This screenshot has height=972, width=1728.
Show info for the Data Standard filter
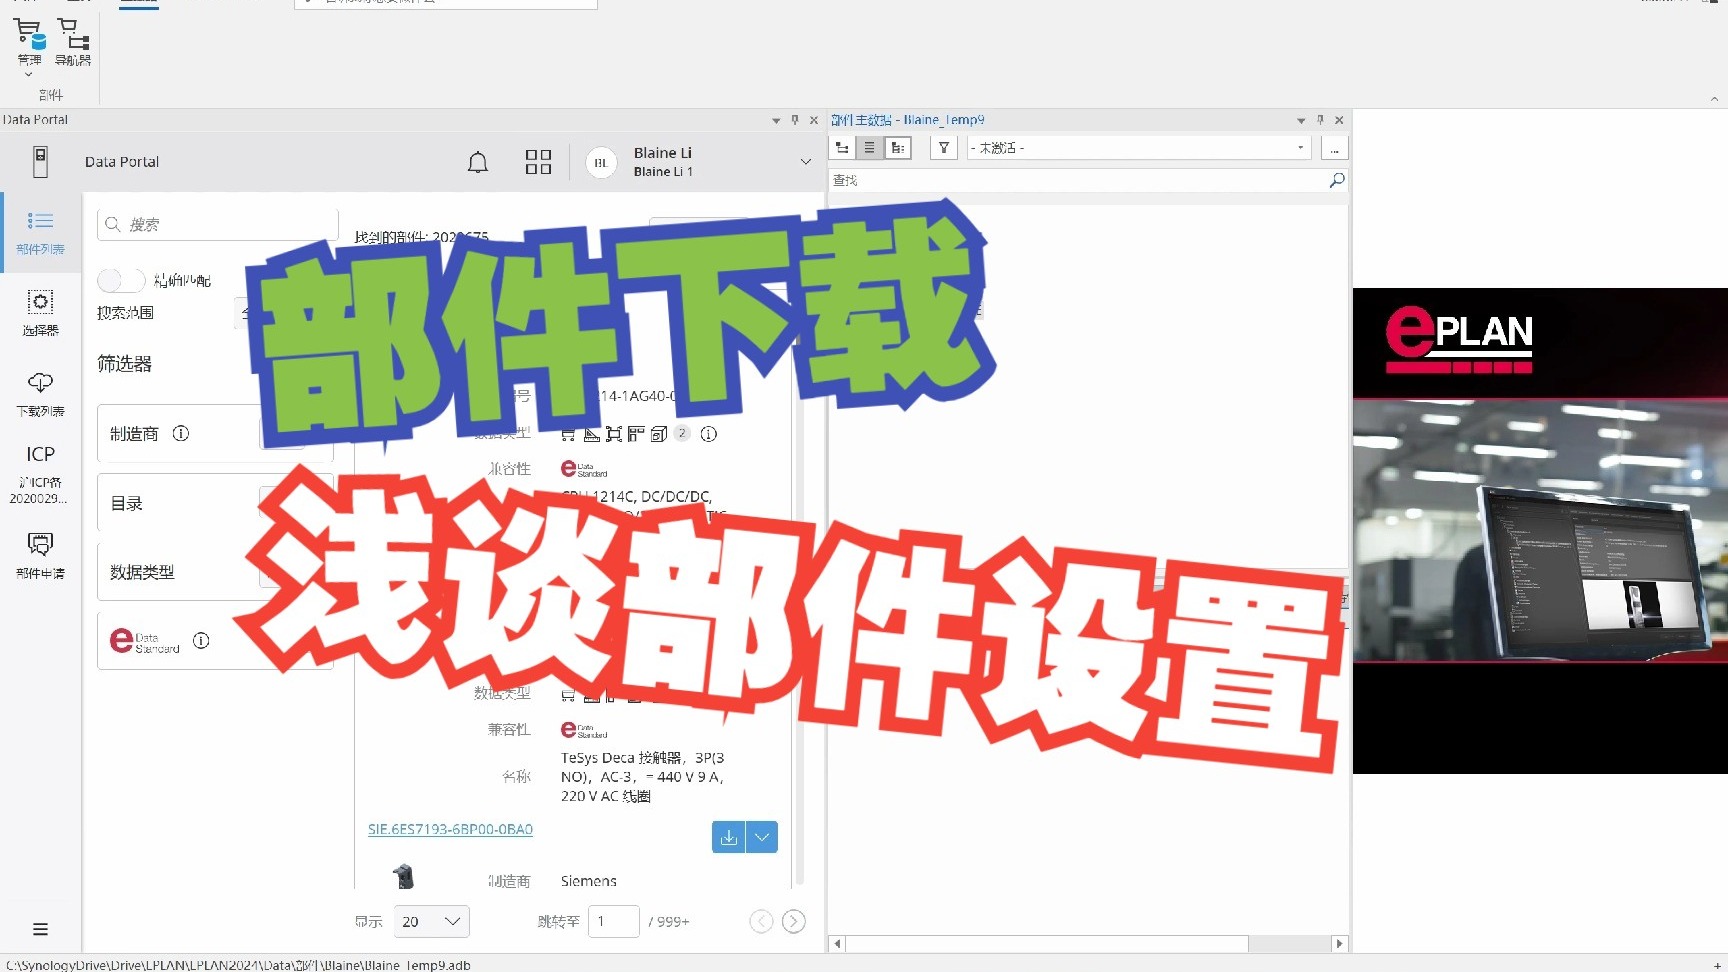point(201,640)
